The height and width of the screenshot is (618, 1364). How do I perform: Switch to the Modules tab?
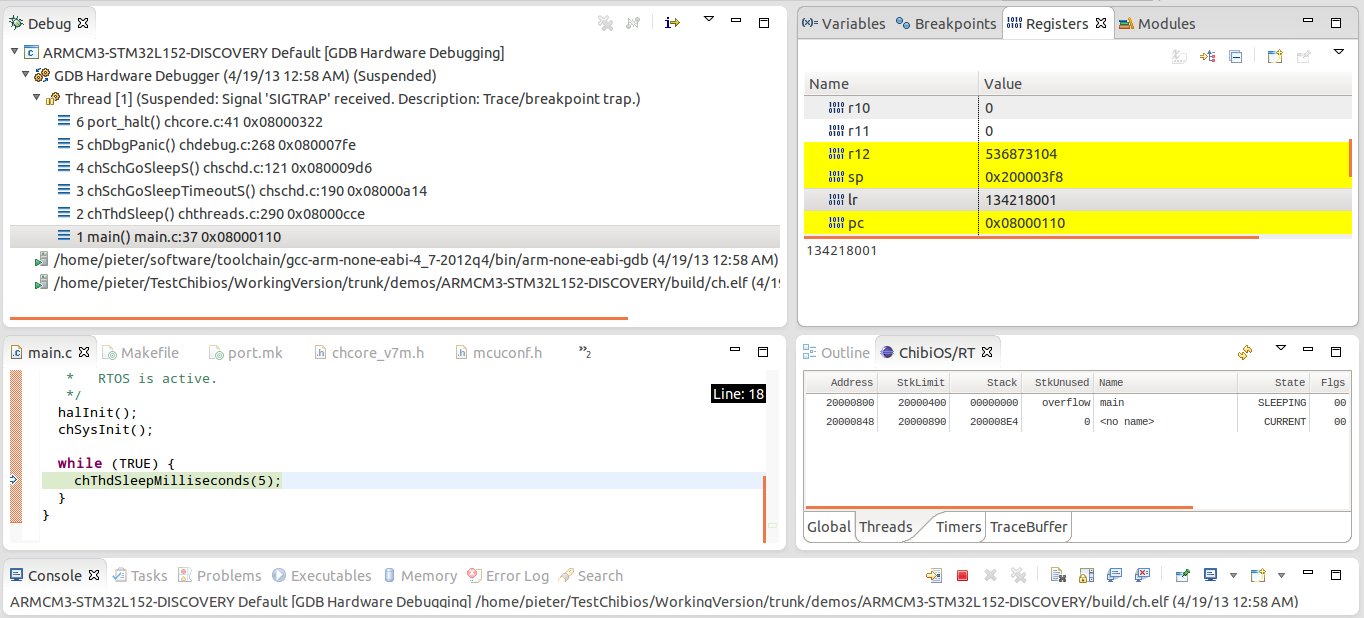(1157, 23)
